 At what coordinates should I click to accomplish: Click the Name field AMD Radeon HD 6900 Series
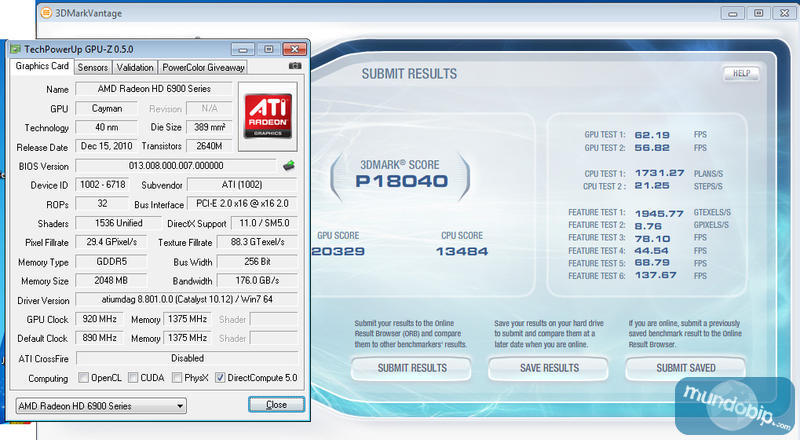pyautogui.click(x=154, y=89)
